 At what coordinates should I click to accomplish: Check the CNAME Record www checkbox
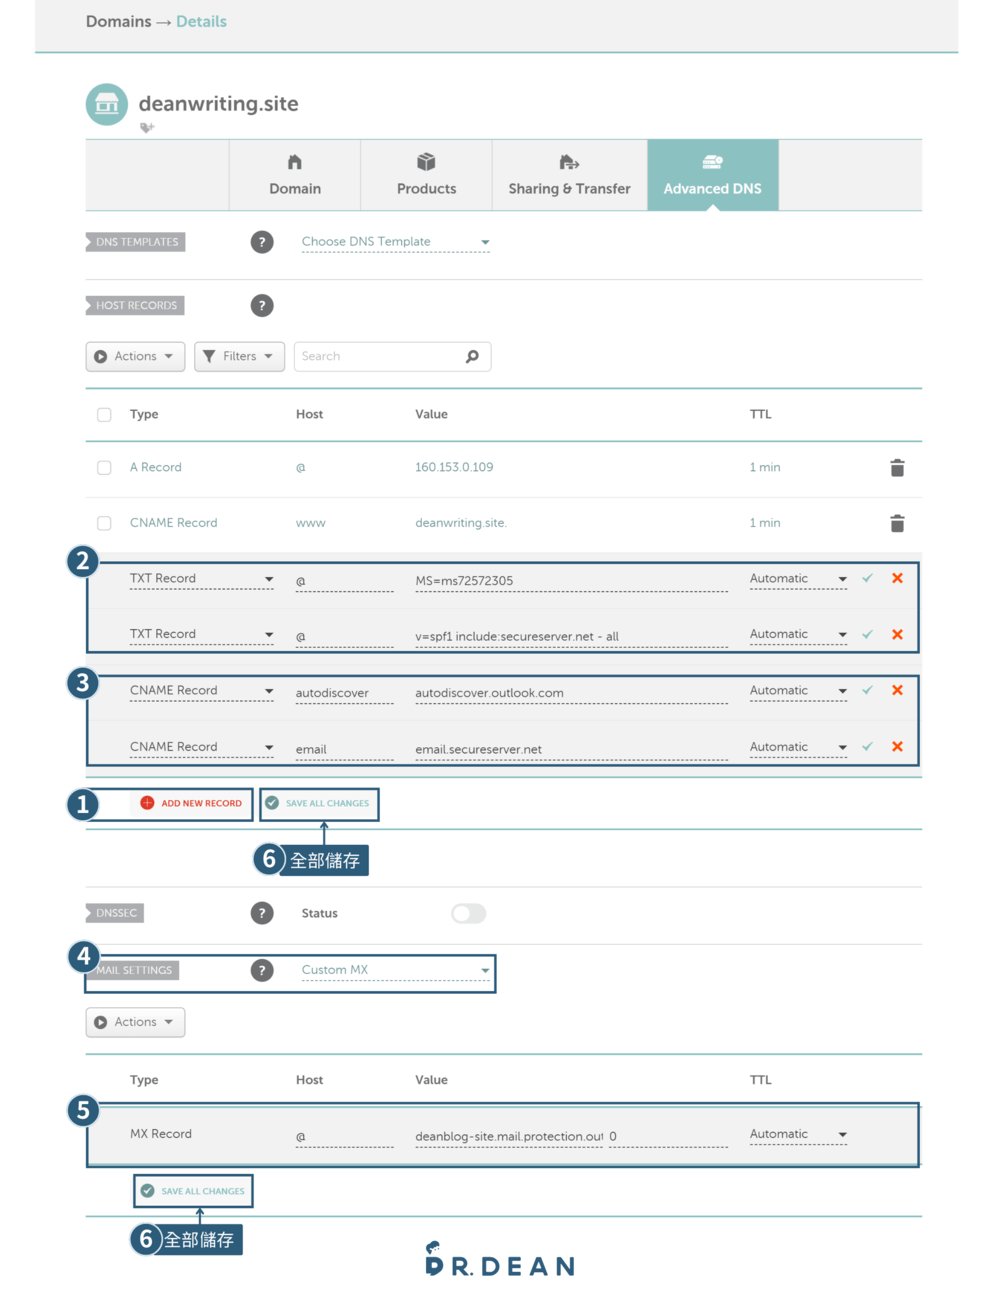[x=104, y=523]
